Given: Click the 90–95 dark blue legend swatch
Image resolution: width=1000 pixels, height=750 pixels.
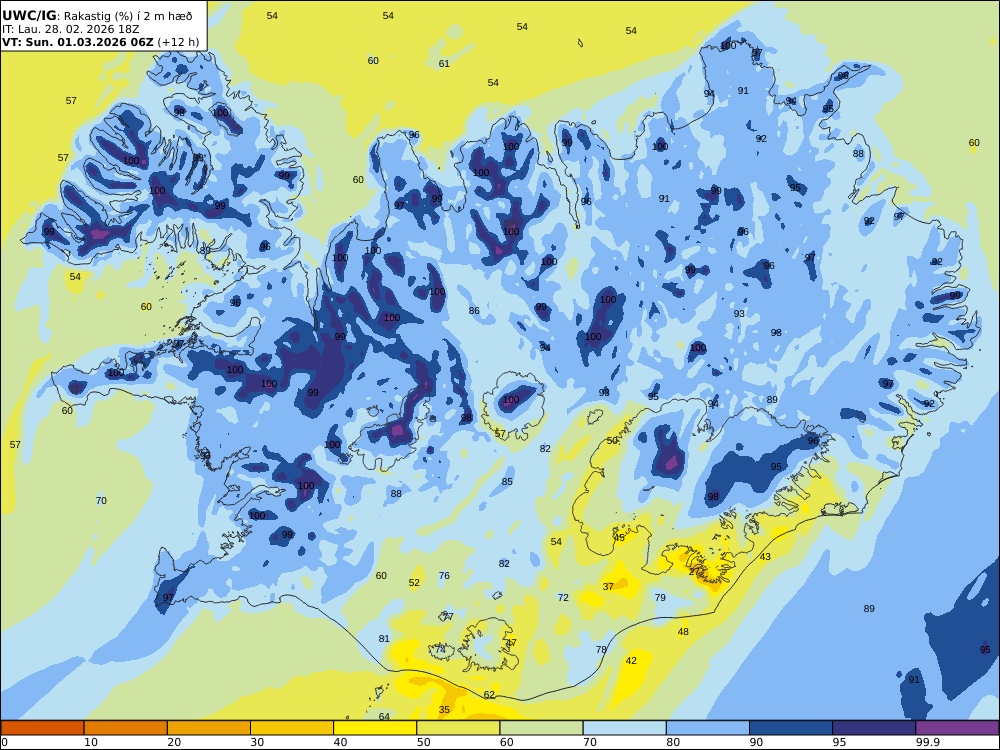Looking at the screenshot, I should point(791,728).
